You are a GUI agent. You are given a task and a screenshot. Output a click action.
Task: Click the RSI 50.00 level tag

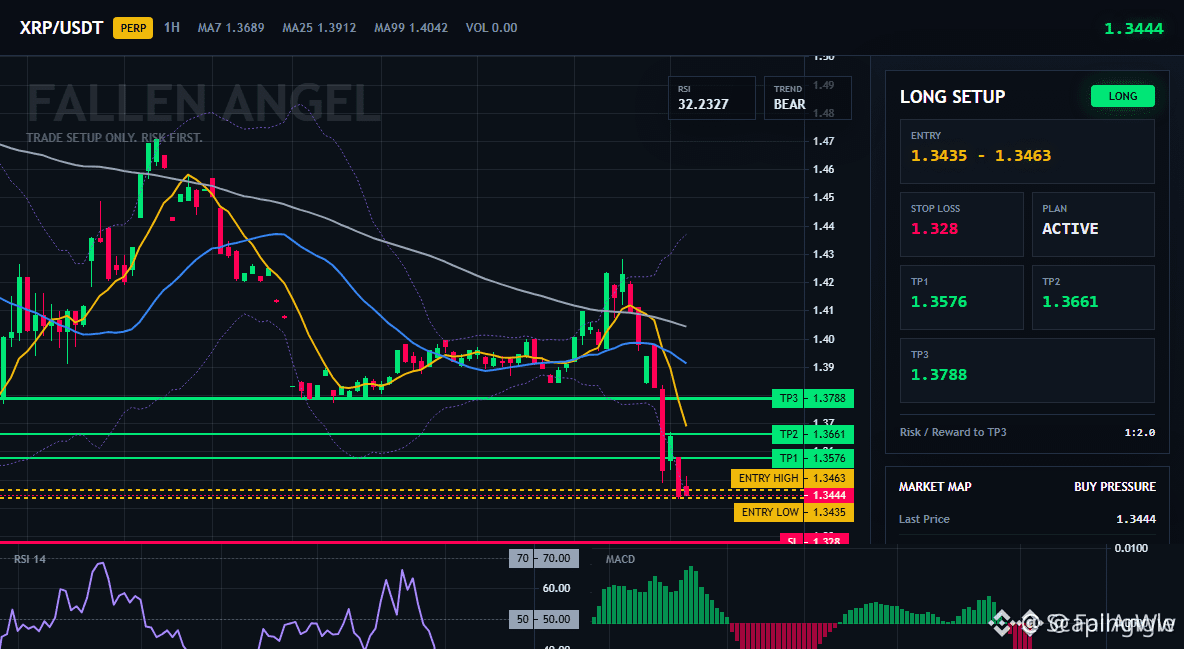coord(544,620)
